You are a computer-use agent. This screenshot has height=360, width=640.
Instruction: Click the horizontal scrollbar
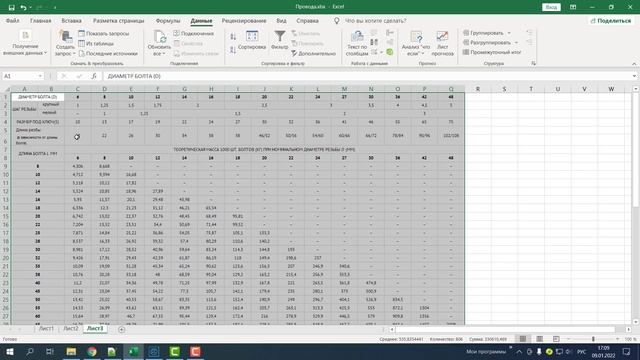click(505, 329)
